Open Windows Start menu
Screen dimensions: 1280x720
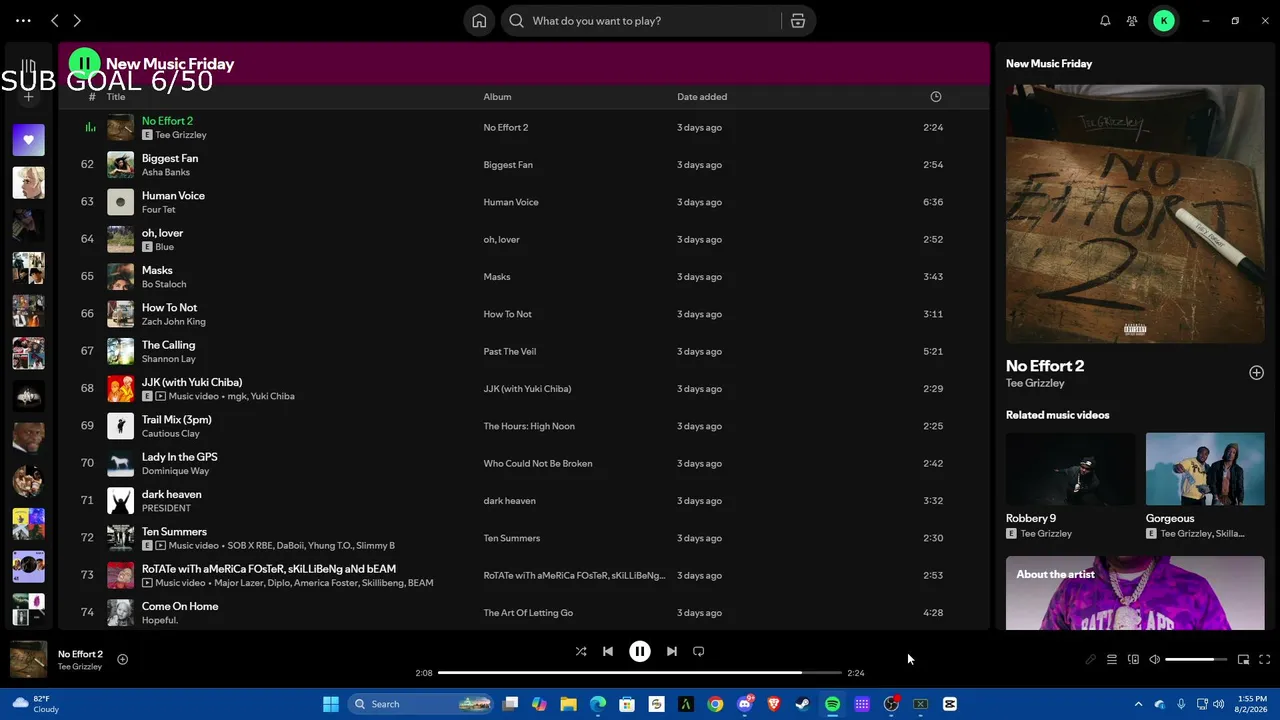pyautogui.click(x=331, y=704)
